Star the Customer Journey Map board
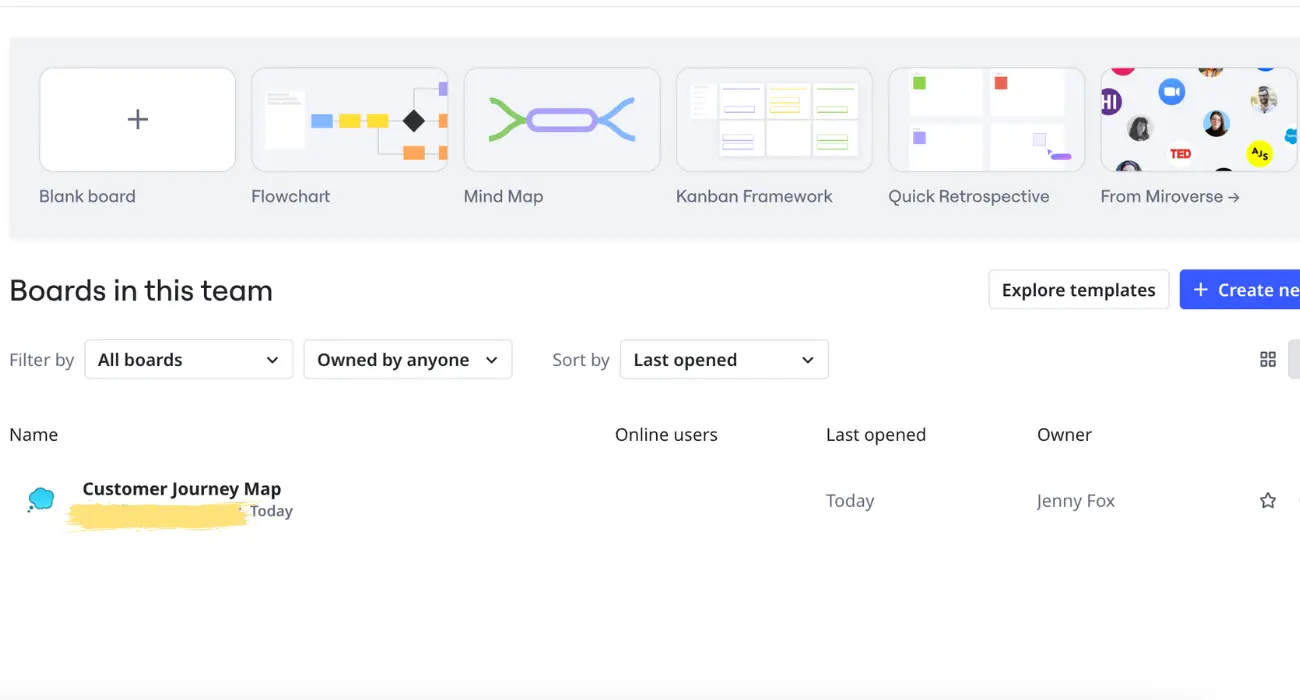The image size is (1300, 700). (x=1267, y=501)
